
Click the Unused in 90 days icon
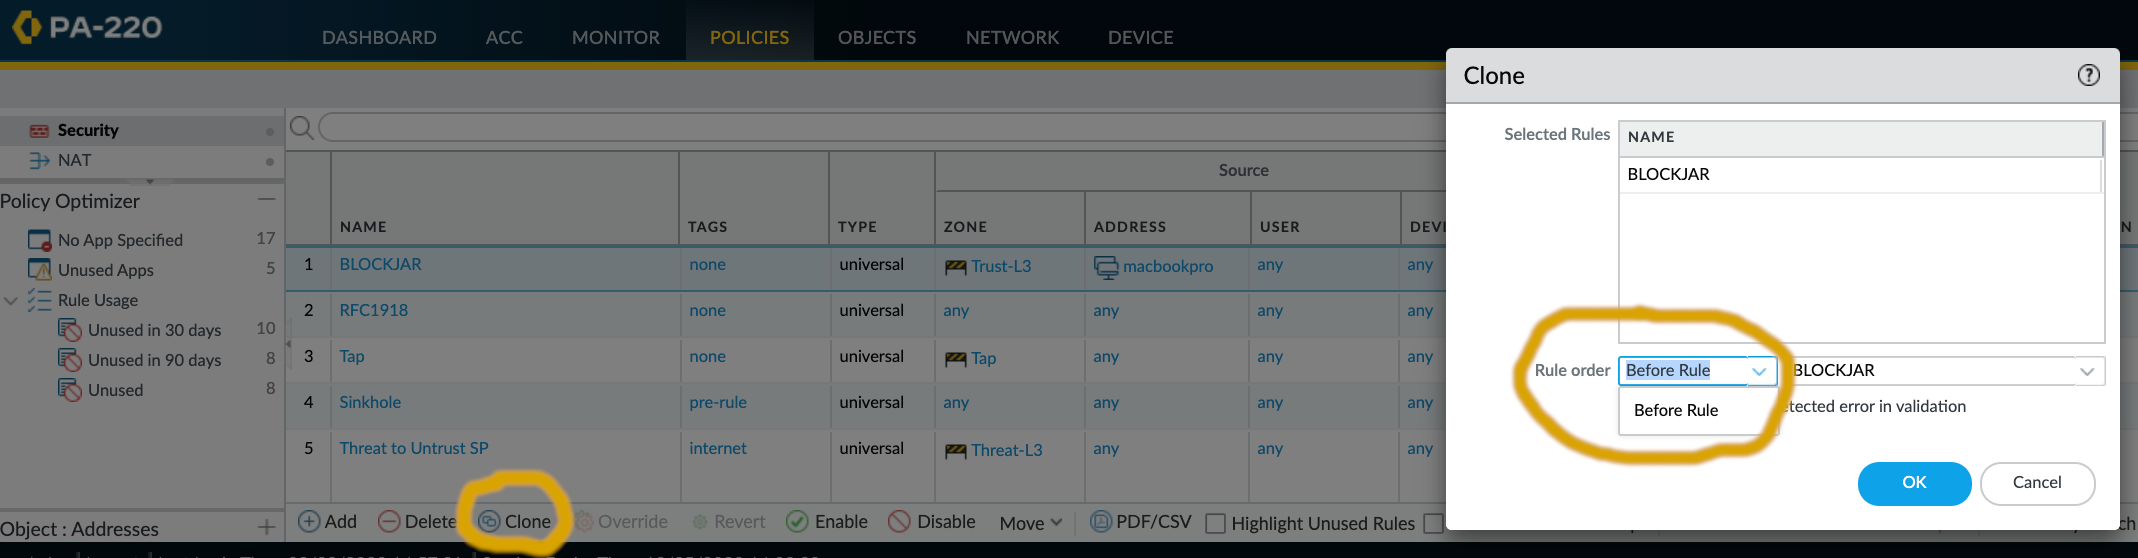click(x=69, y=360)
